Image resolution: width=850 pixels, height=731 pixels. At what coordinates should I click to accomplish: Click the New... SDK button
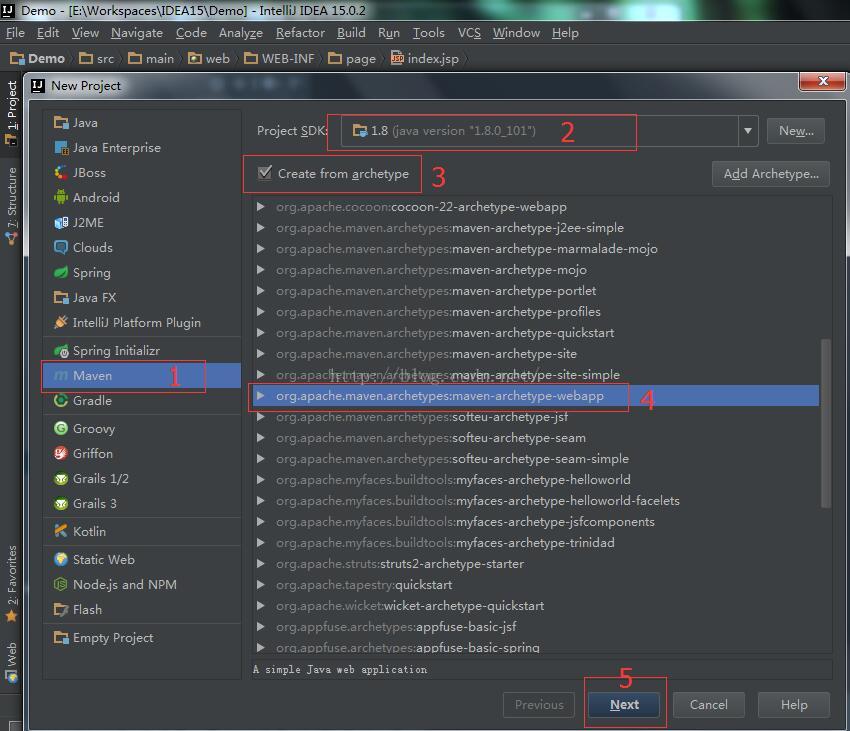click(796, 131)
